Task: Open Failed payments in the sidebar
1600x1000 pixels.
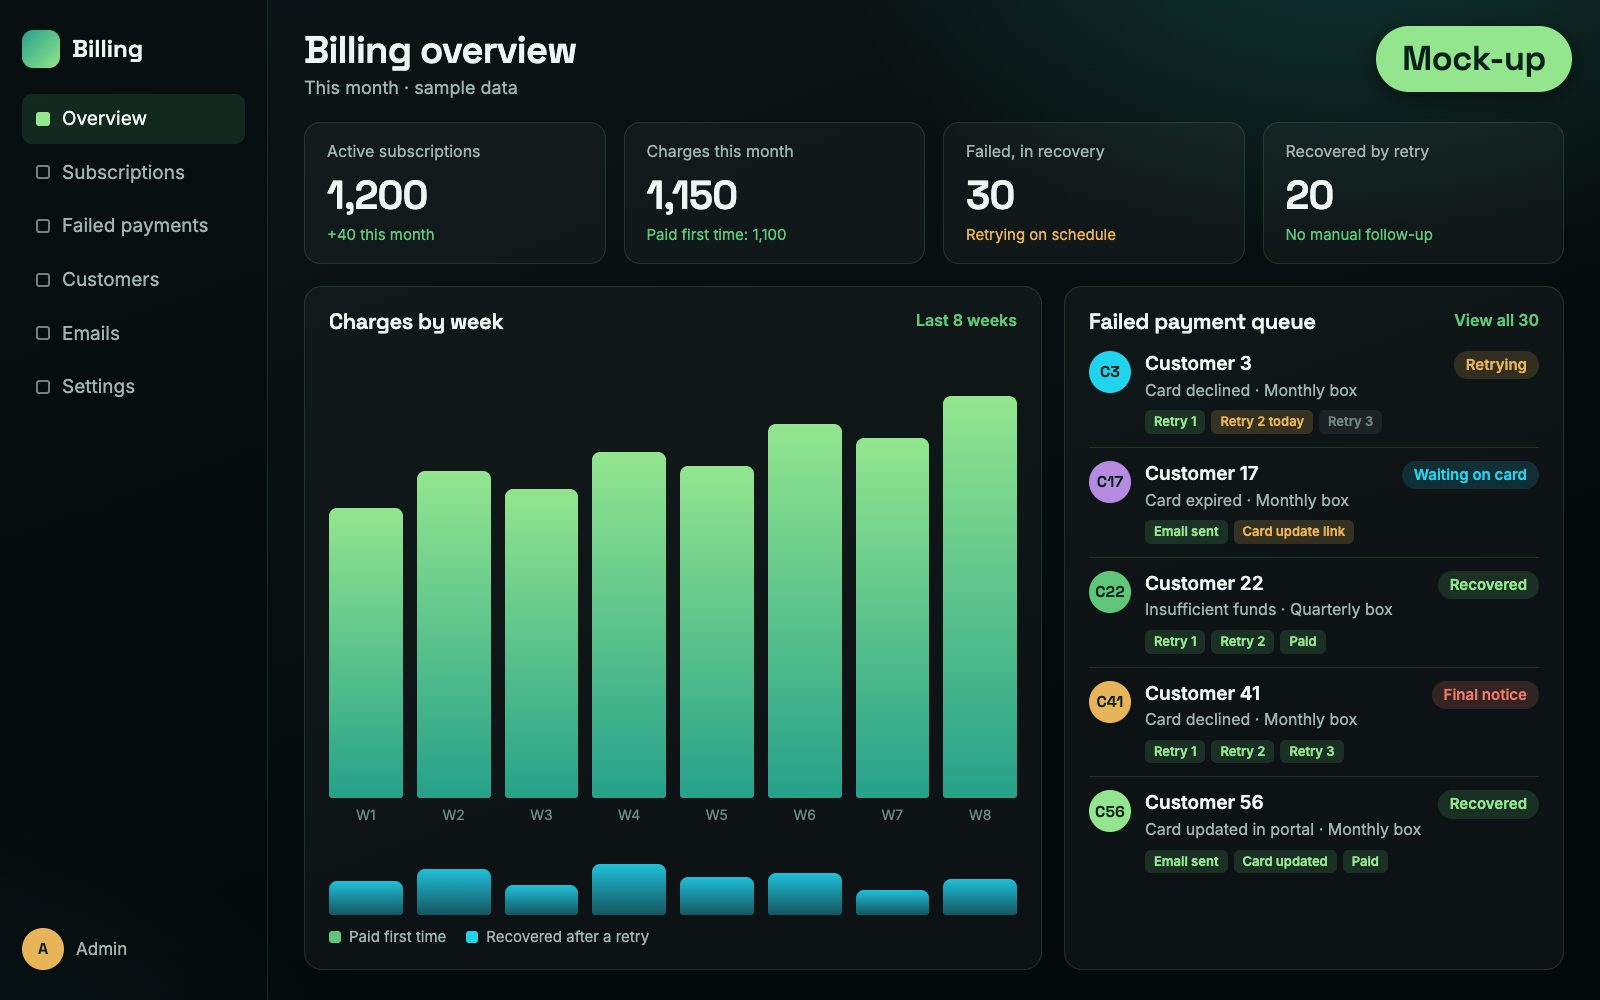Action: (x=133, y=226)
